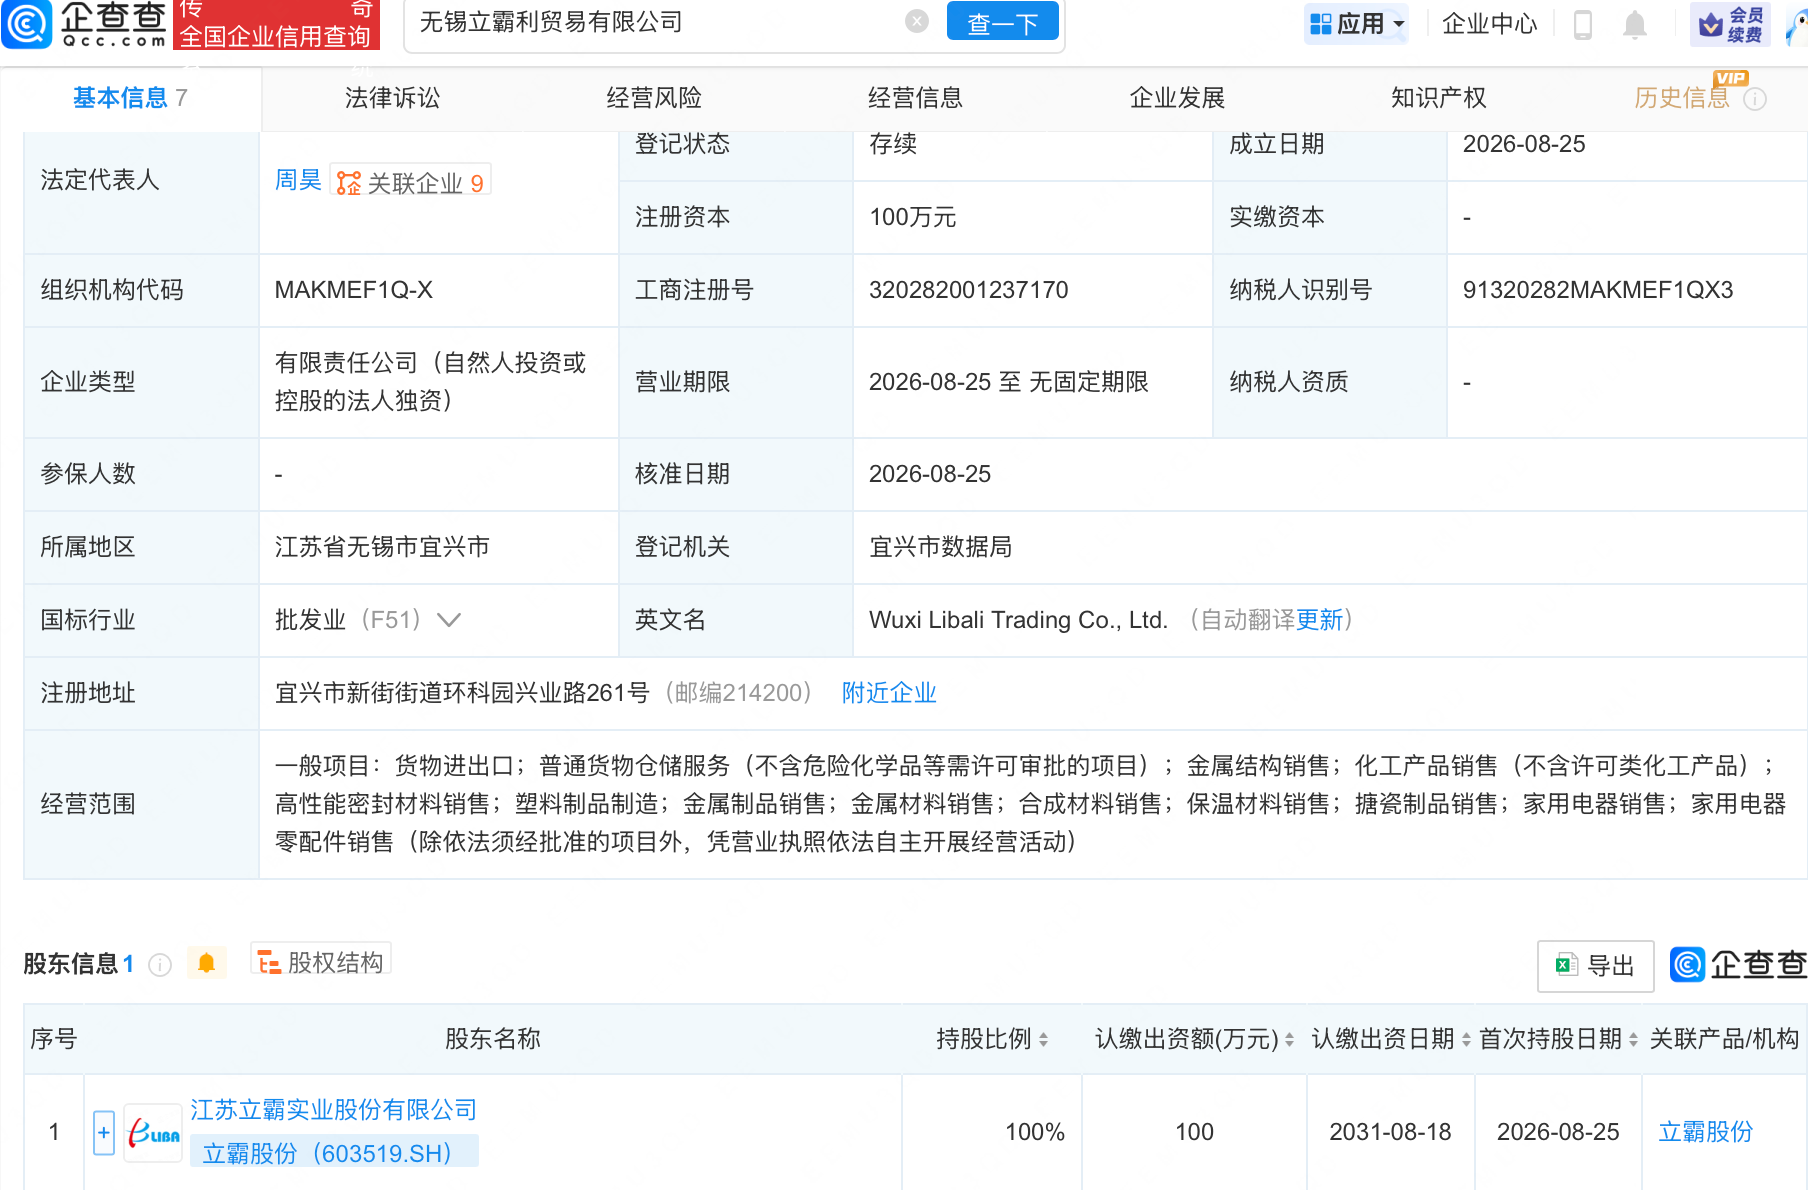The width and height of the screenshot is (1808, 1190).
Task: Click registration number 320282001237170
Action: point(969,290)
